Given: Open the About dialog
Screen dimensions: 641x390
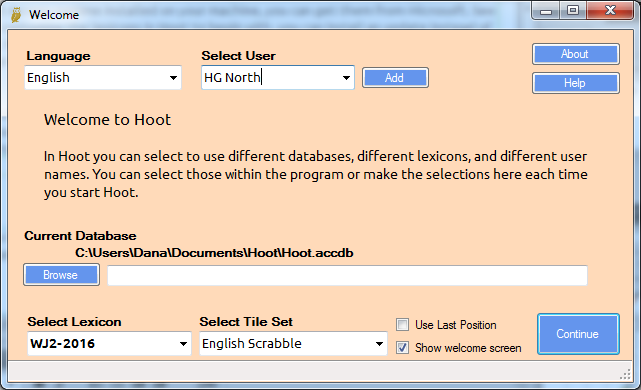Looking at the screenshot, I should (576, 54).
